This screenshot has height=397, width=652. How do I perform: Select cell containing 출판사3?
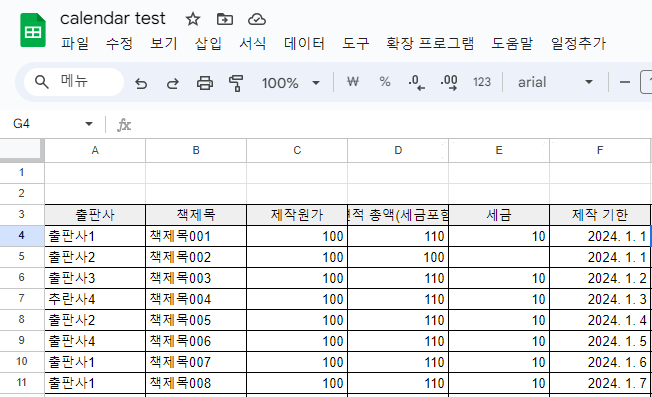(x=95, y=278)
